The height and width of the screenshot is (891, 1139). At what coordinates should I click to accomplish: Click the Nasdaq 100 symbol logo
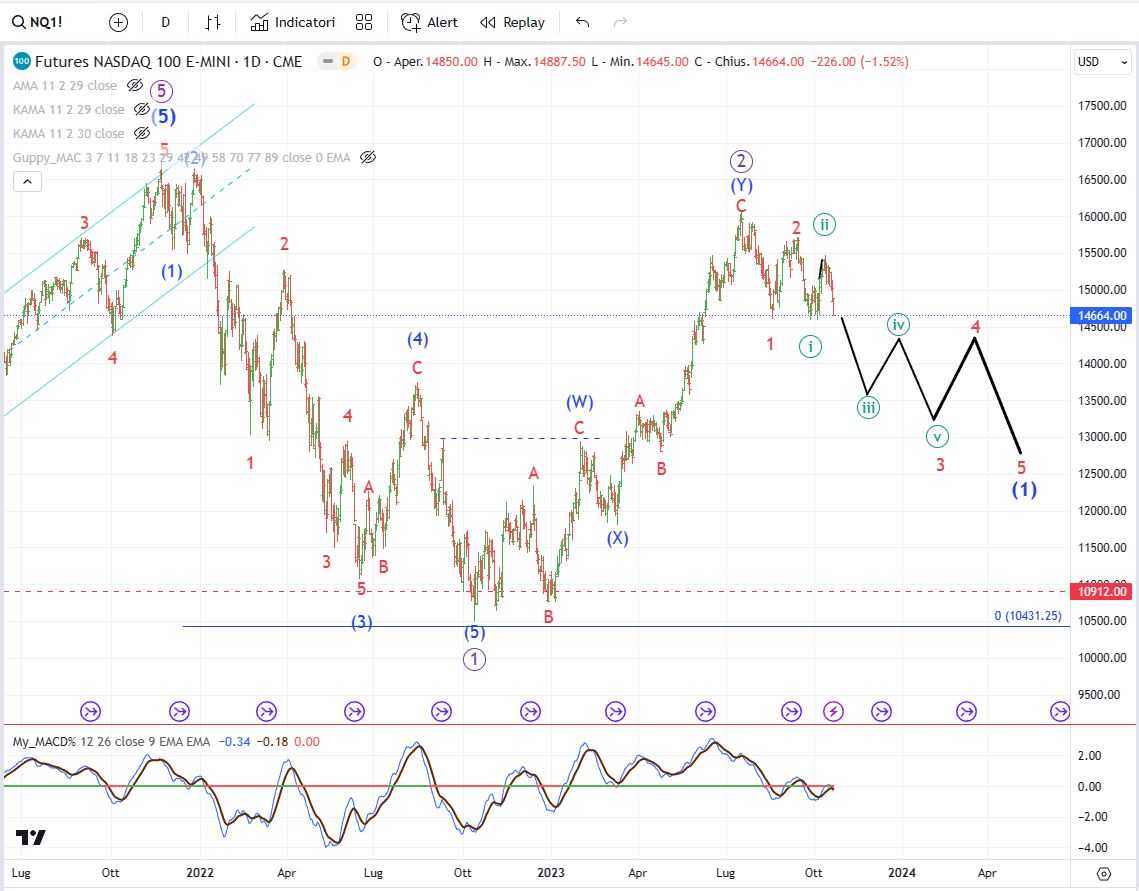coord(22,62)
